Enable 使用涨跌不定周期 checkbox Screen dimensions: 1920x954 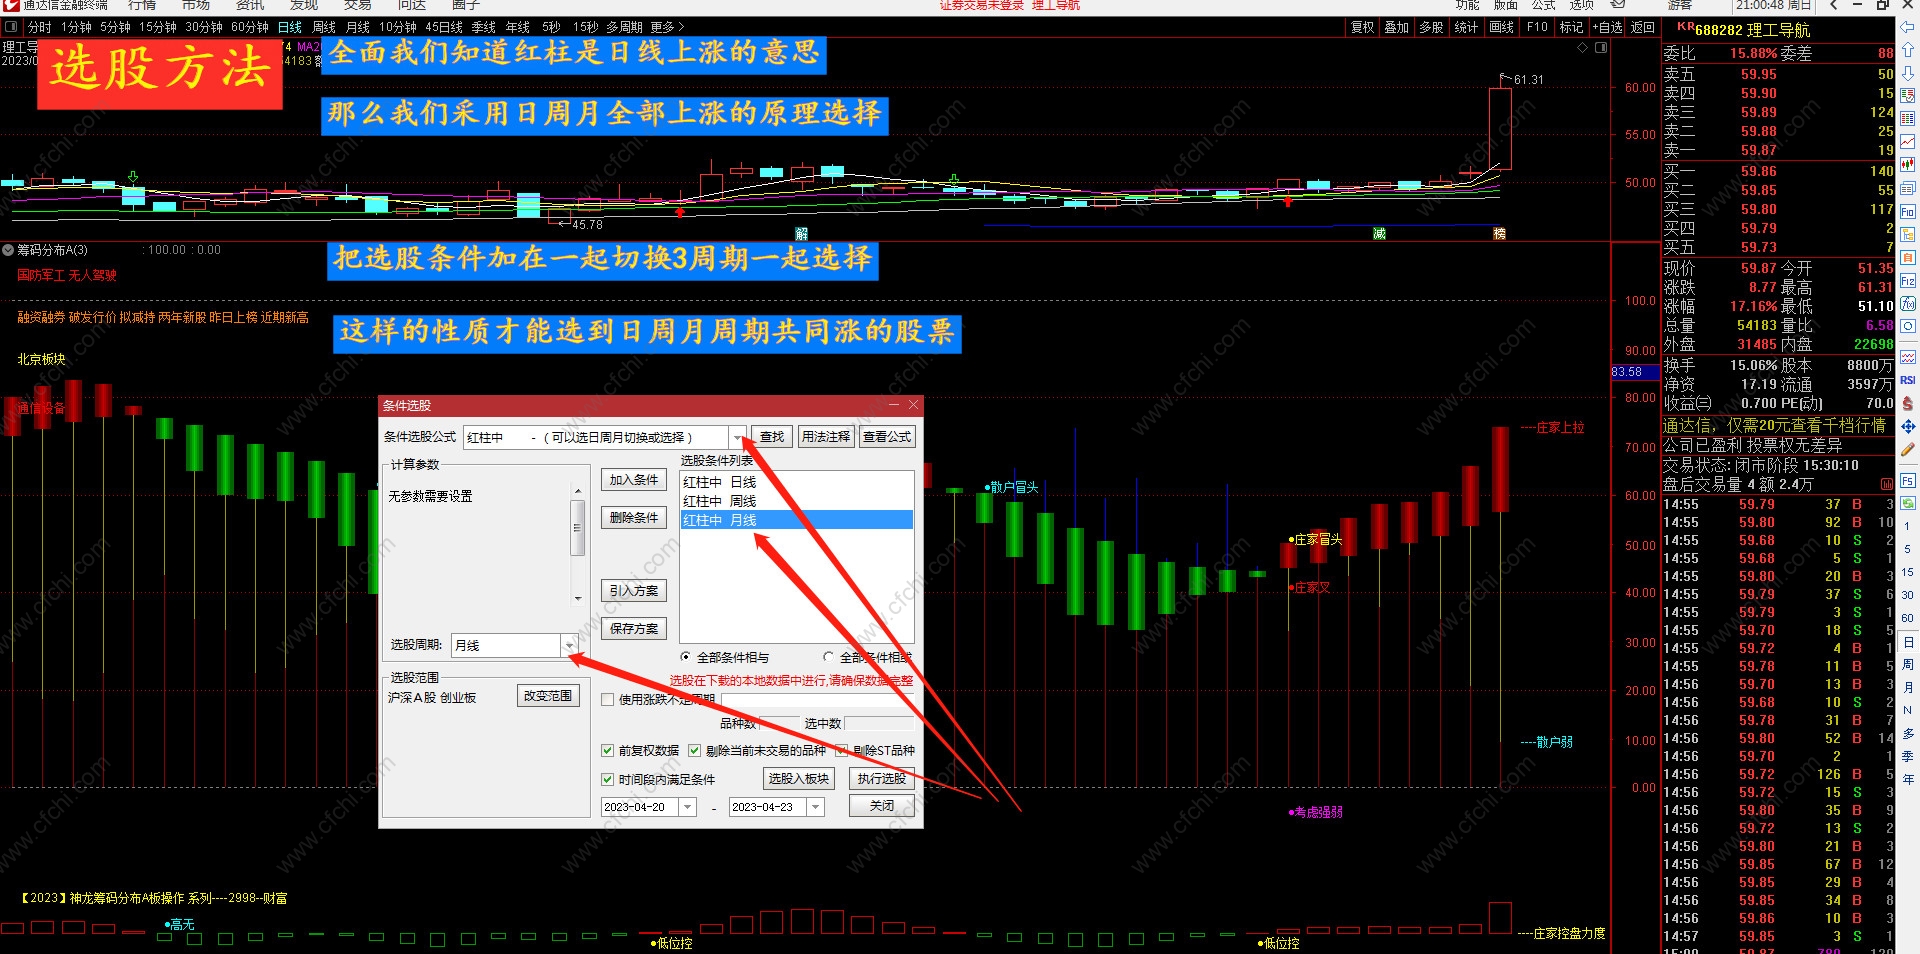click(x=607, y=699)
